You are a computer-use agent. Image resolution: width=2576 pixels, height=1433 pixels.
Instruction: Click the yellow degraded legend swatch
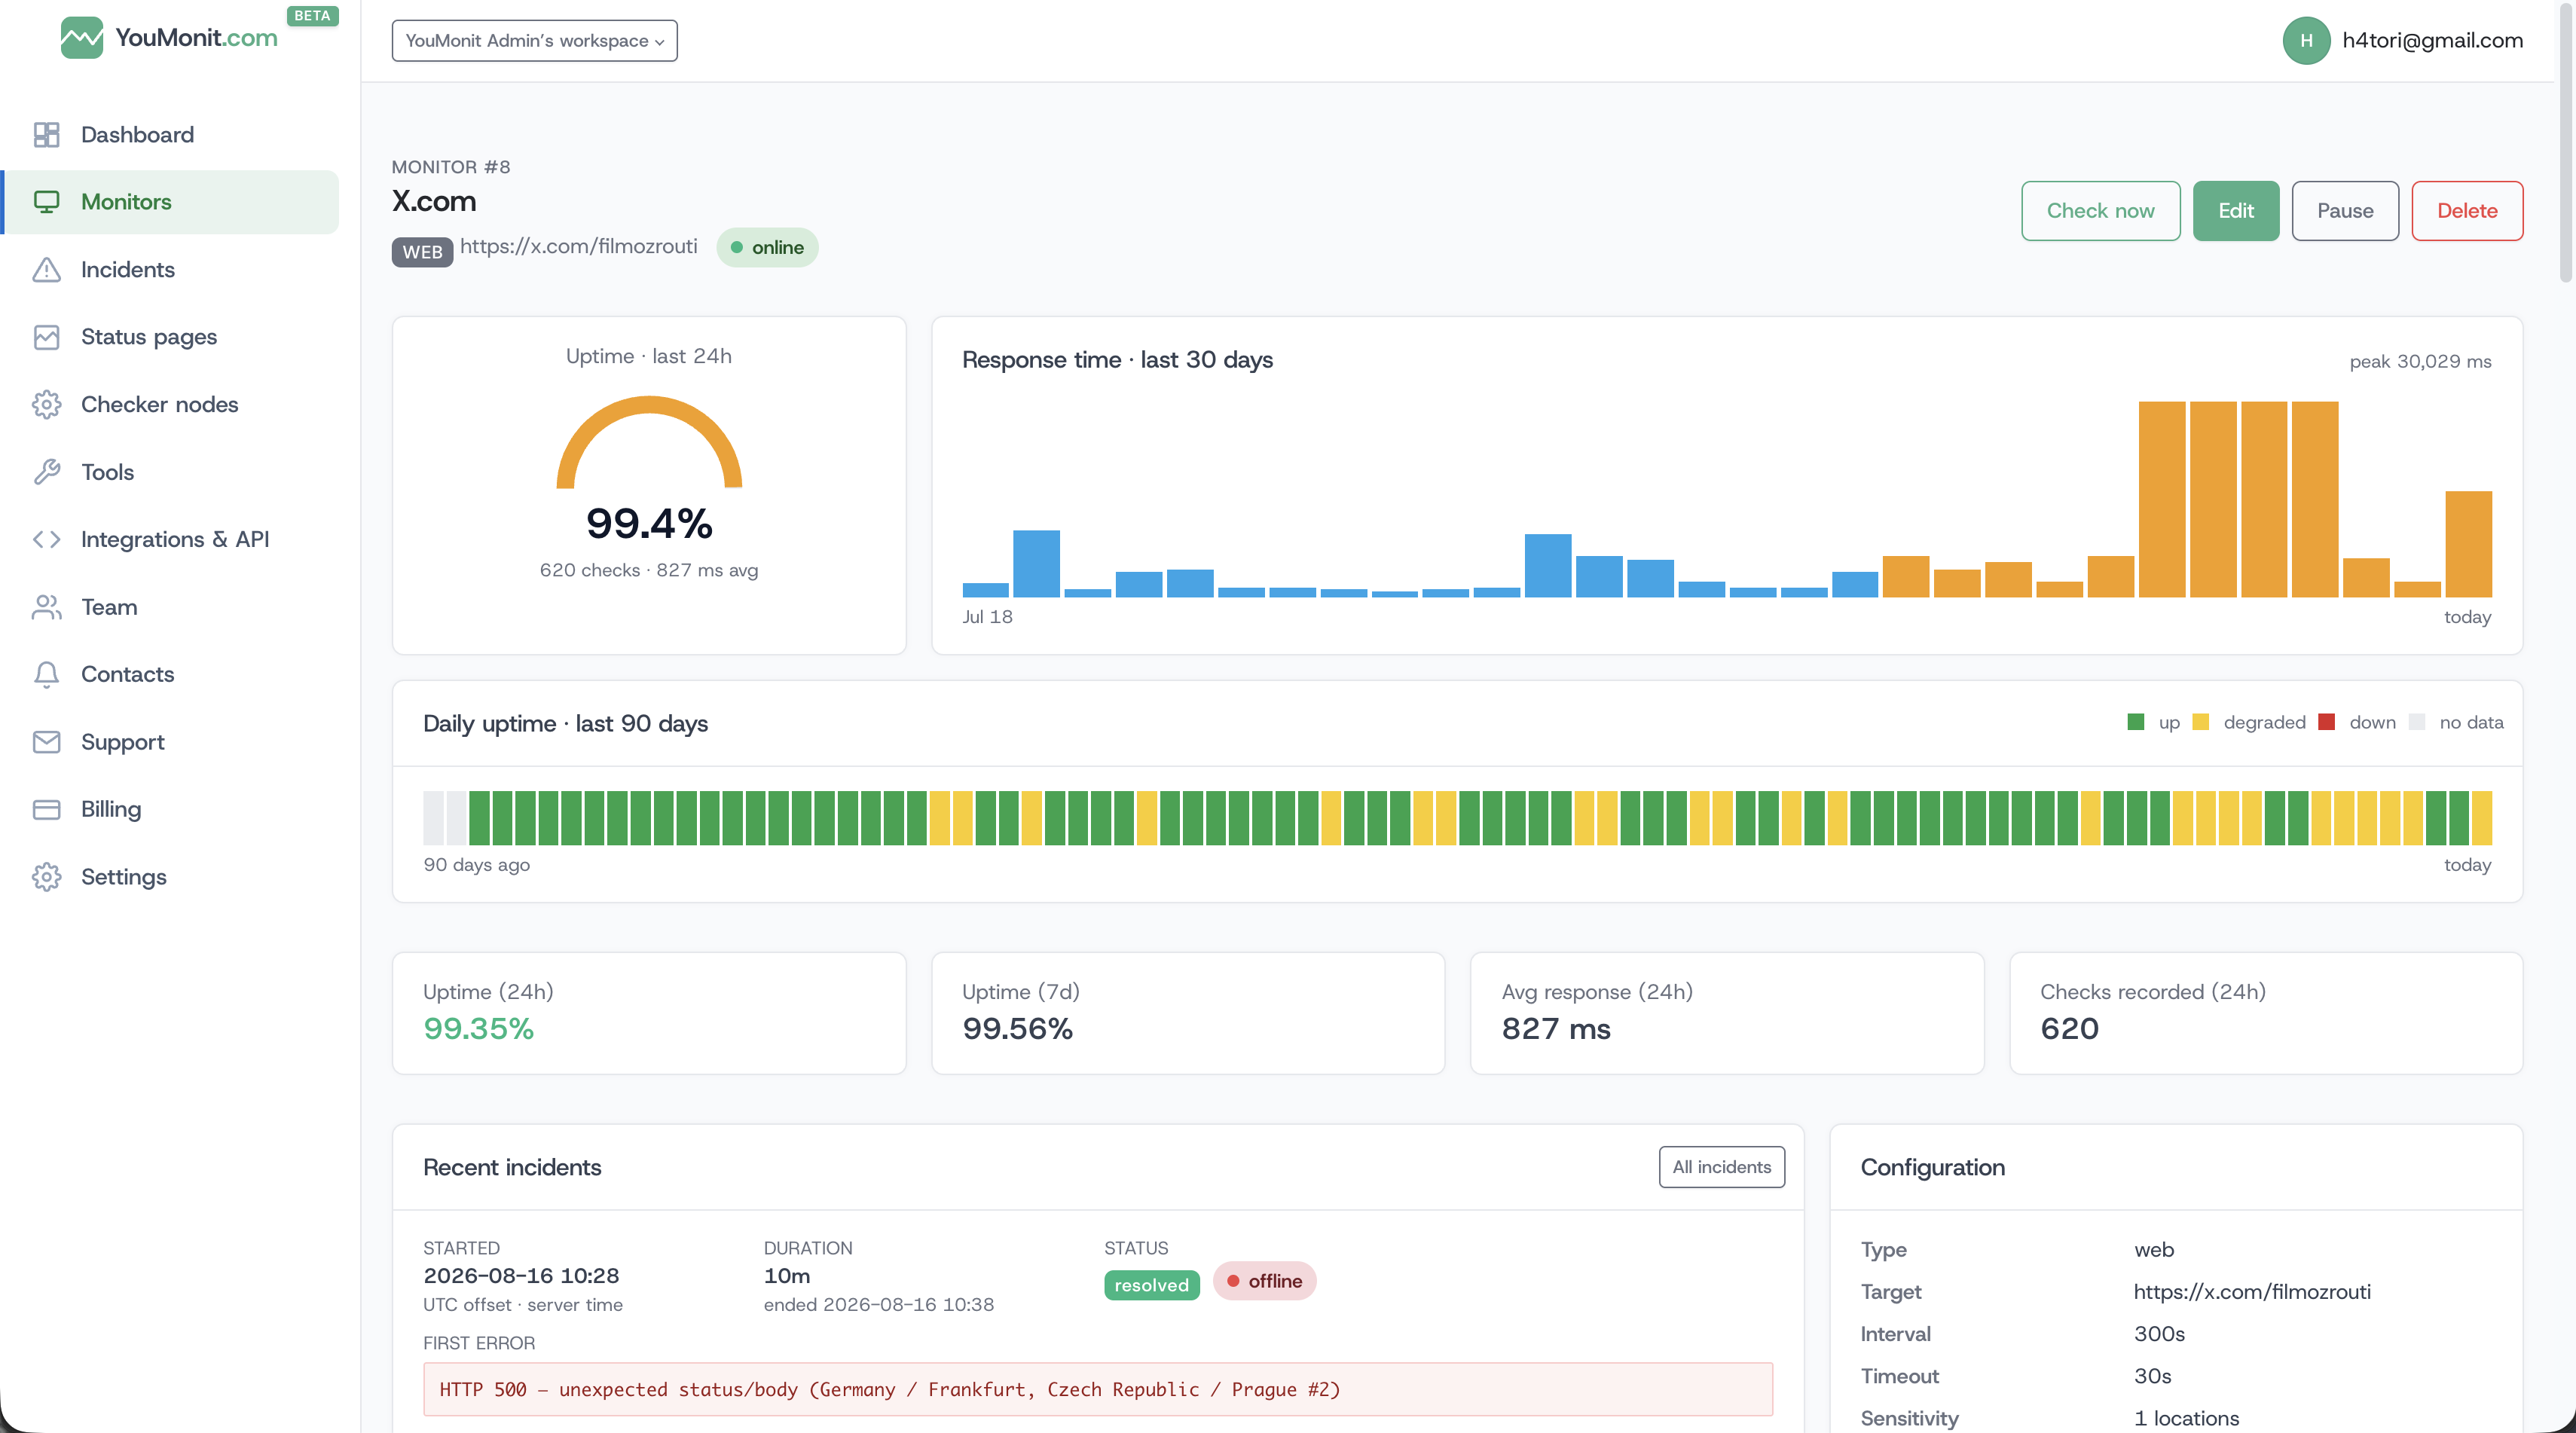[2200, 722]
